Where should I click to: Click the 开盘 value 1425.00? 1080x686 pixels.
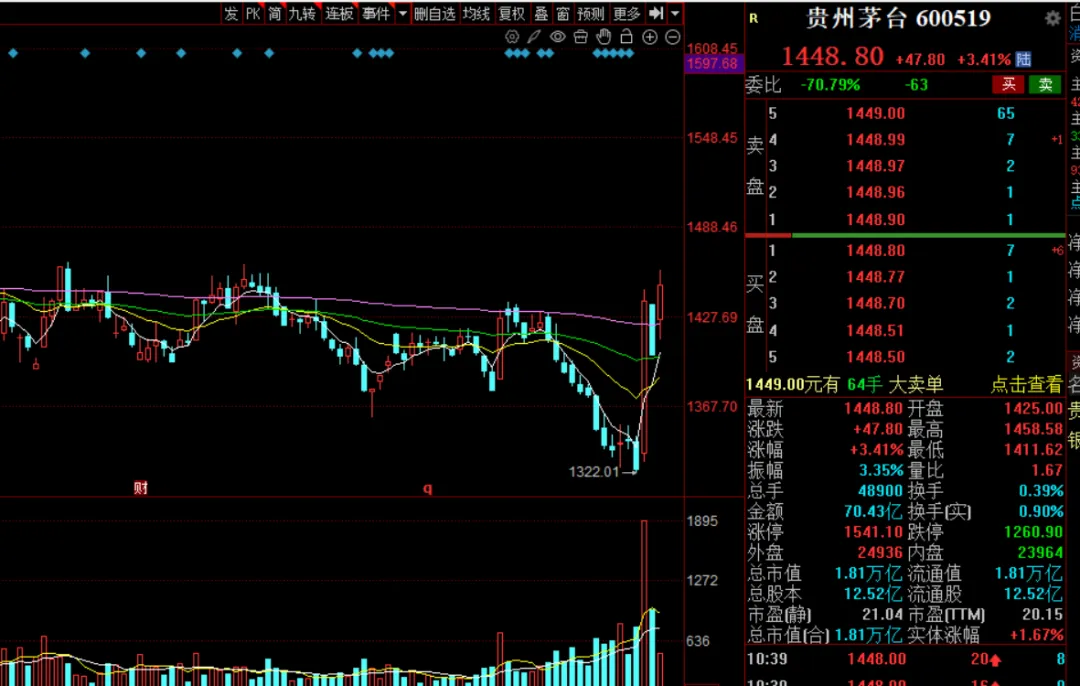[1032, 409]
